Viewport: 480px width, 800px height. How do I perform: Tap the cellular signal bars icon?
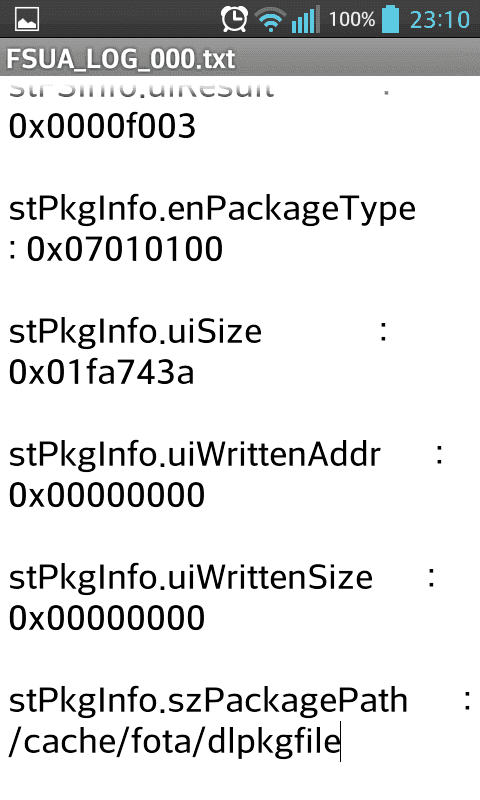coord(306,19)
